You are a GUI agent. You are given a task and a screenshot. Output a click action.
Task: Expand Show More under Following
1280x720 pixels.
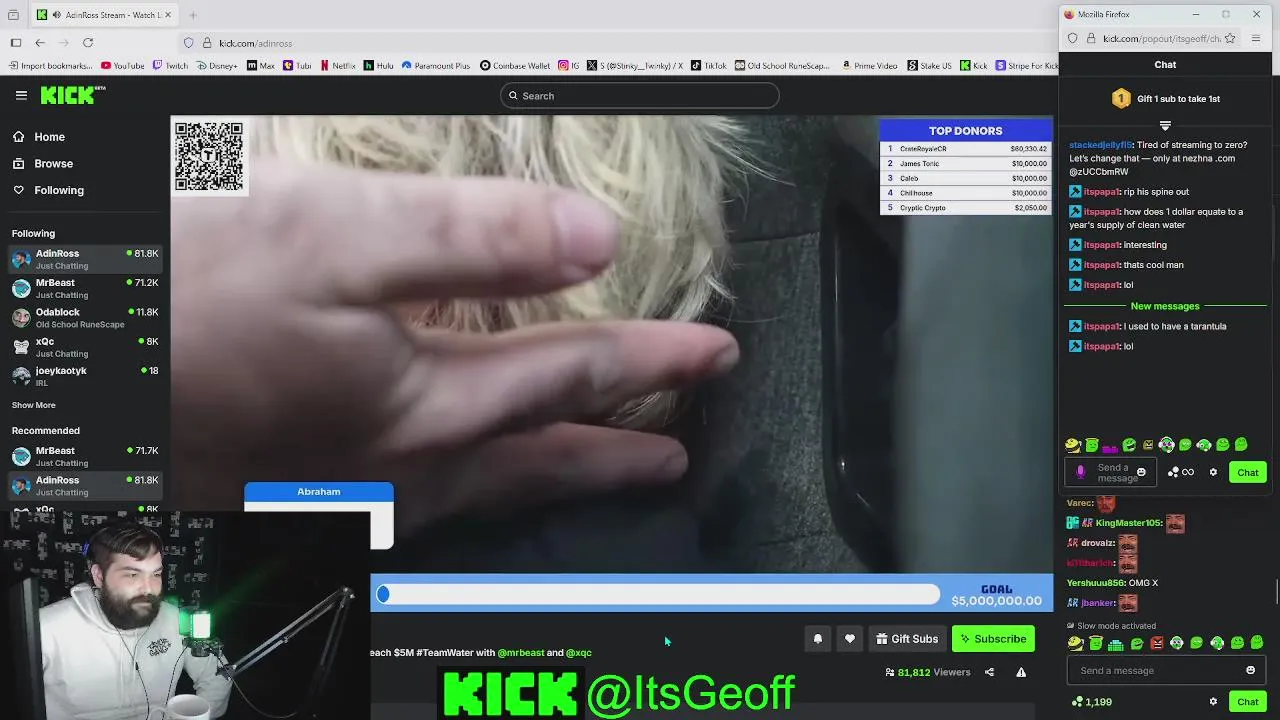(x=33, y=405)
